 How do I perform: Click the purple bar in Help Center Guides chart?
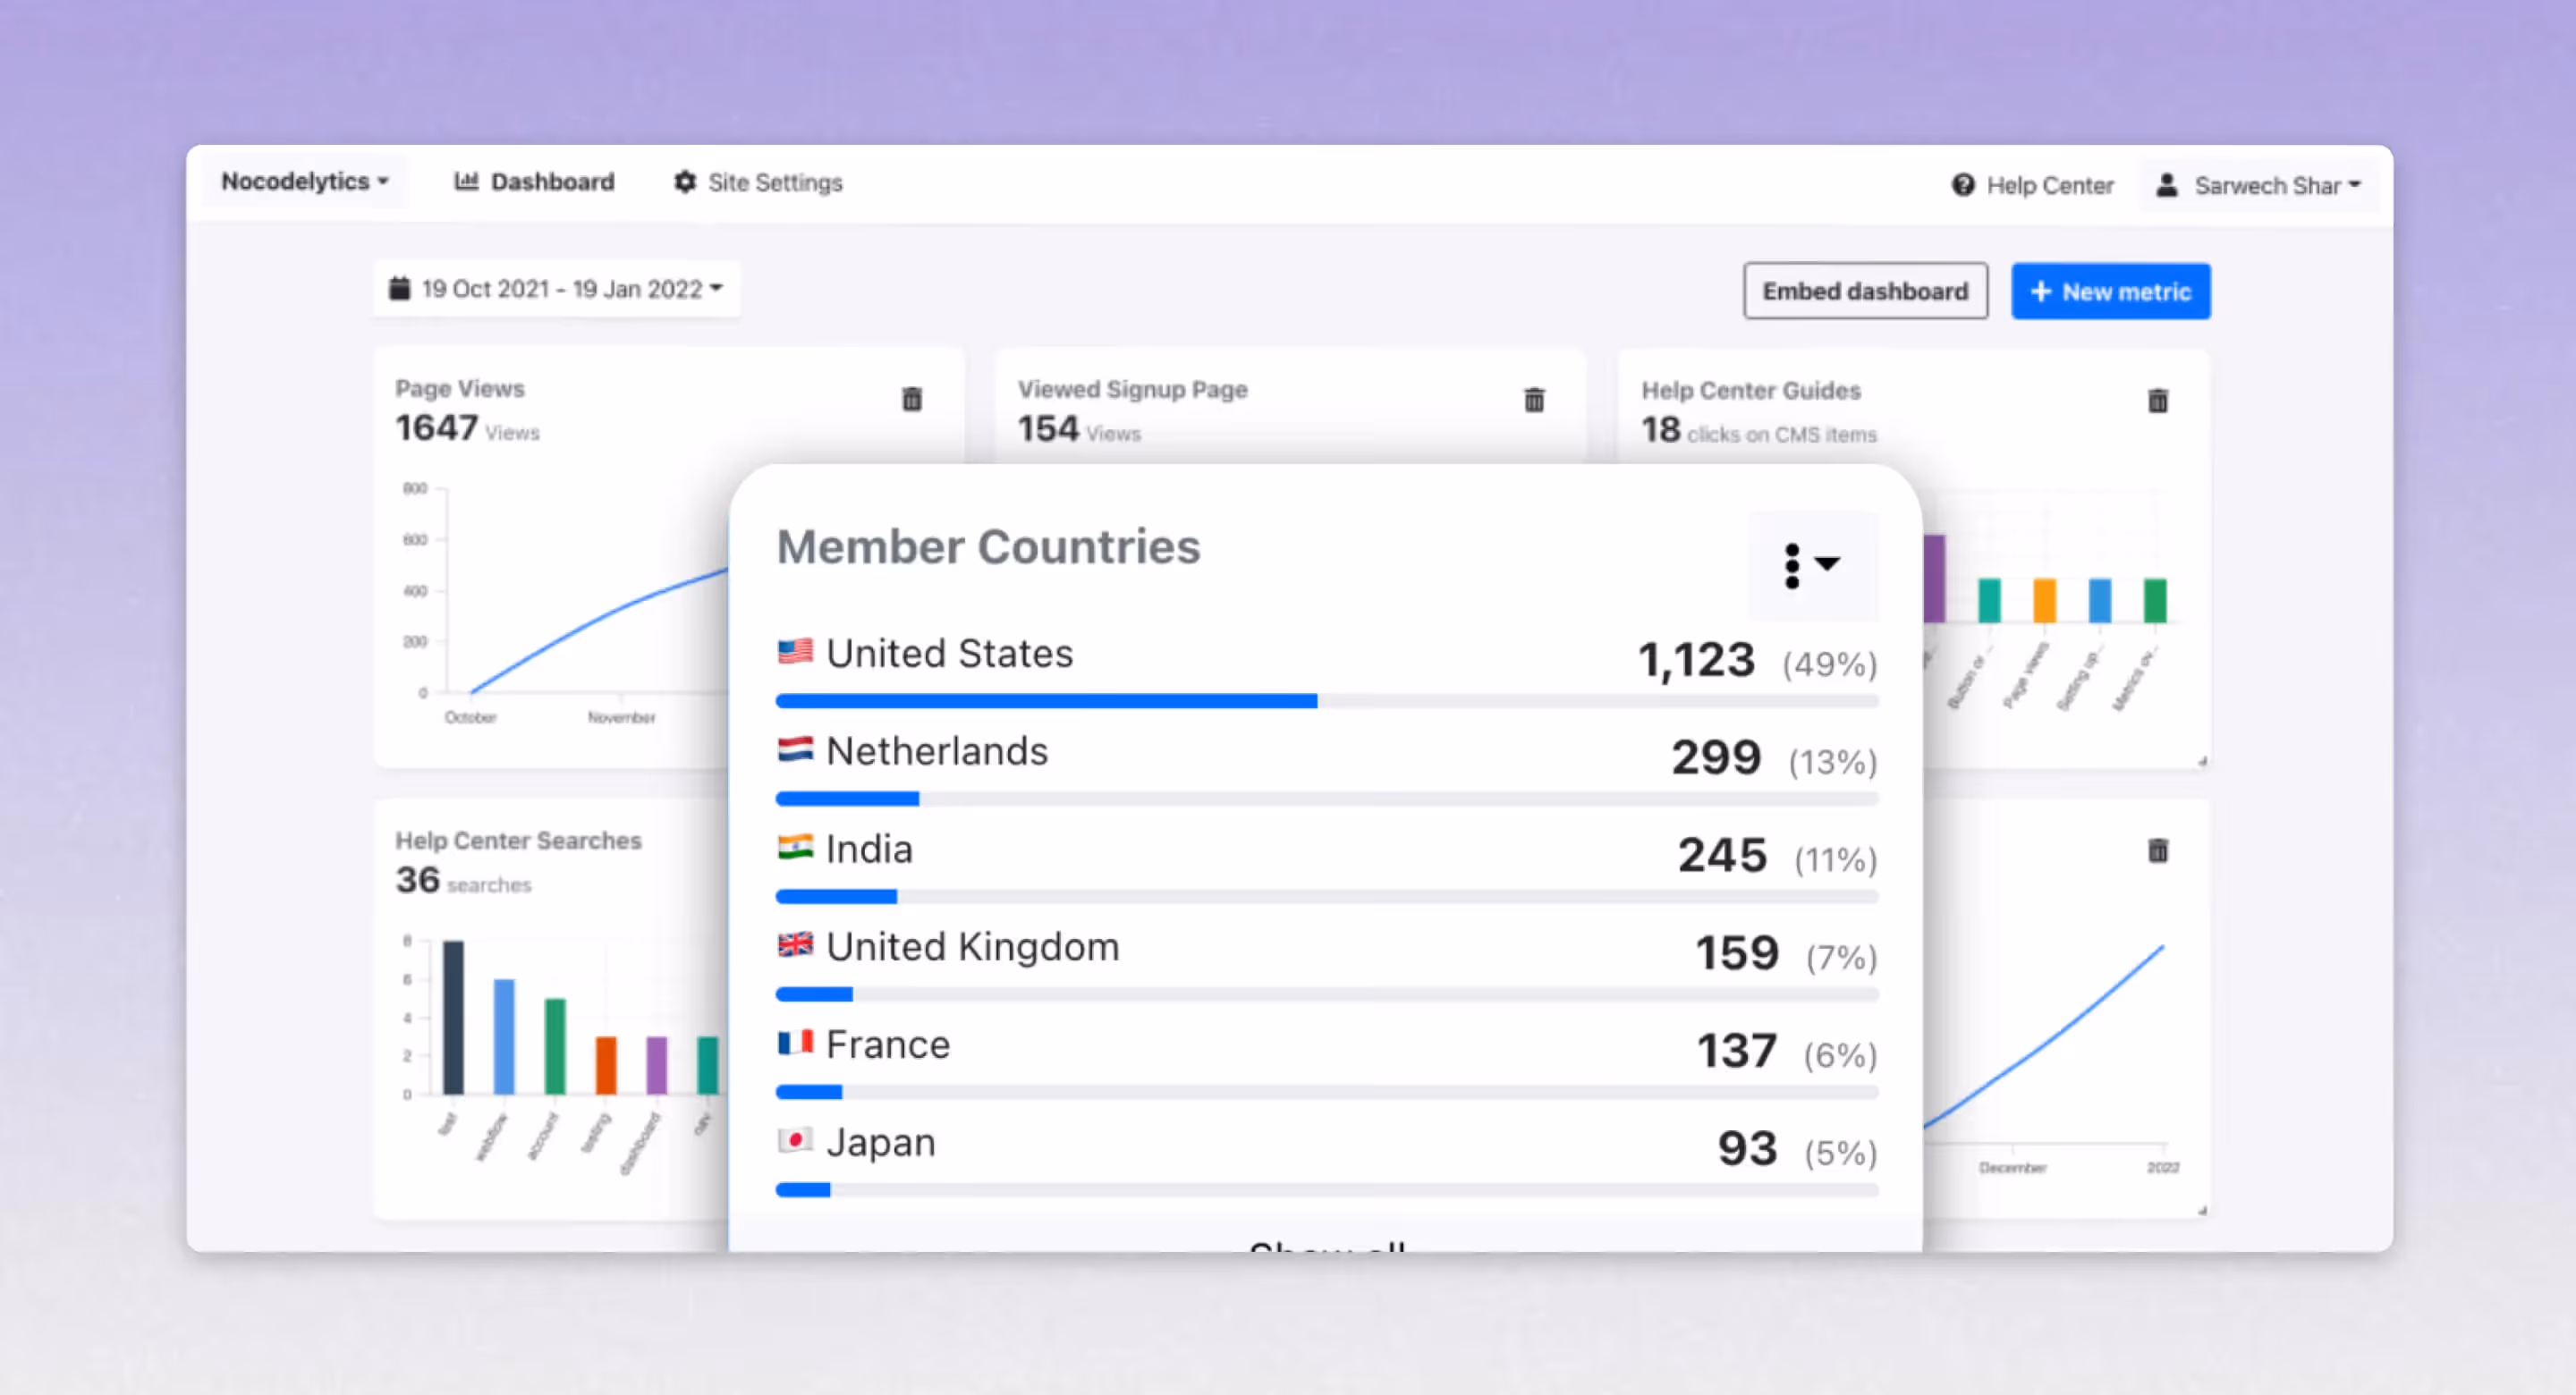click(x=1934, y=578)
